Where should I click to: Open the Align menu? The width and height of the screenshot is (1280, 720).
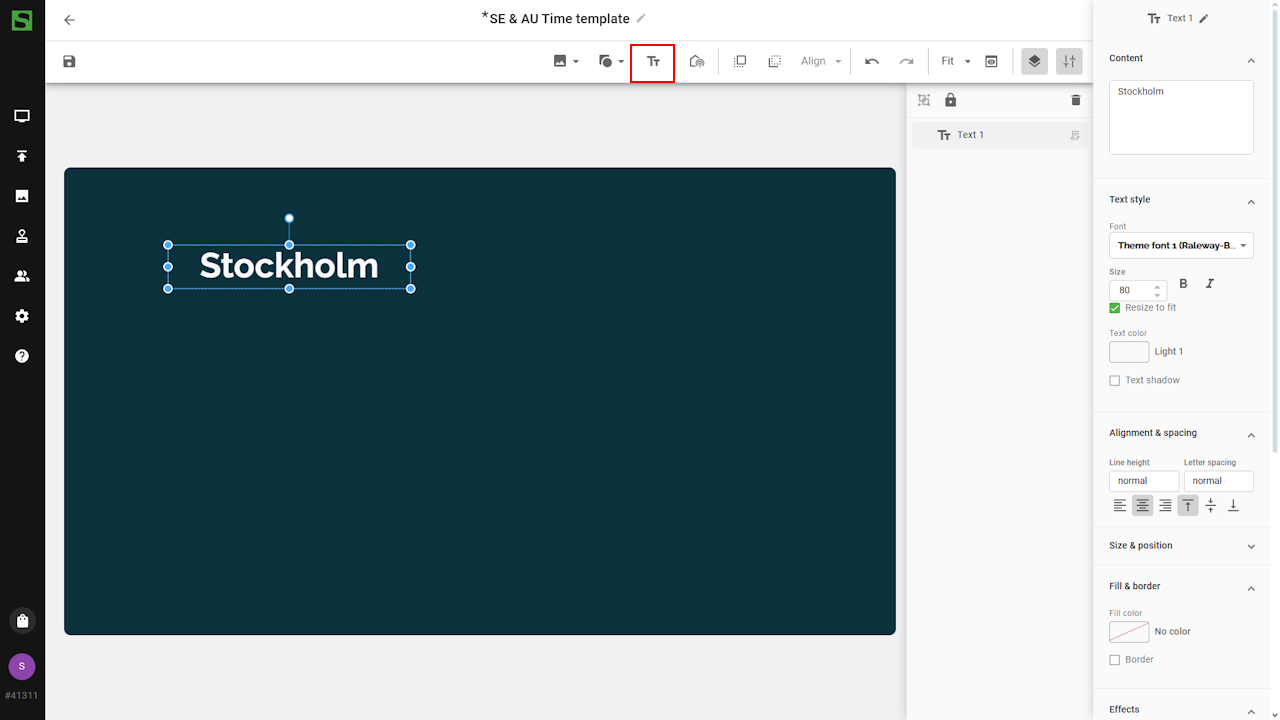pyautogui.click(x=821, y=62)
